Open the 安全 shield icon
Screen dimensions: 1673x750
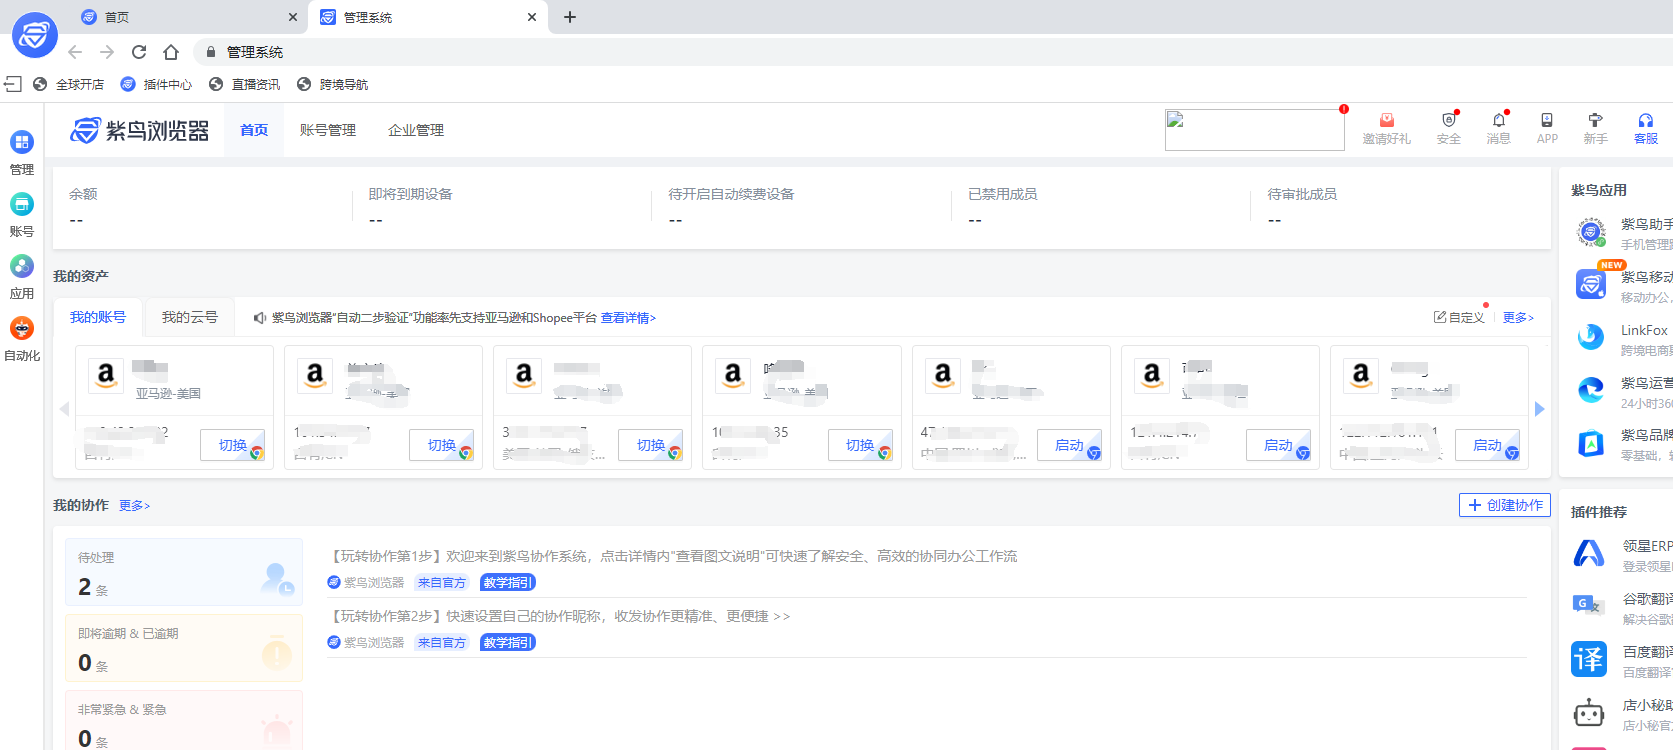point(1448,121)
